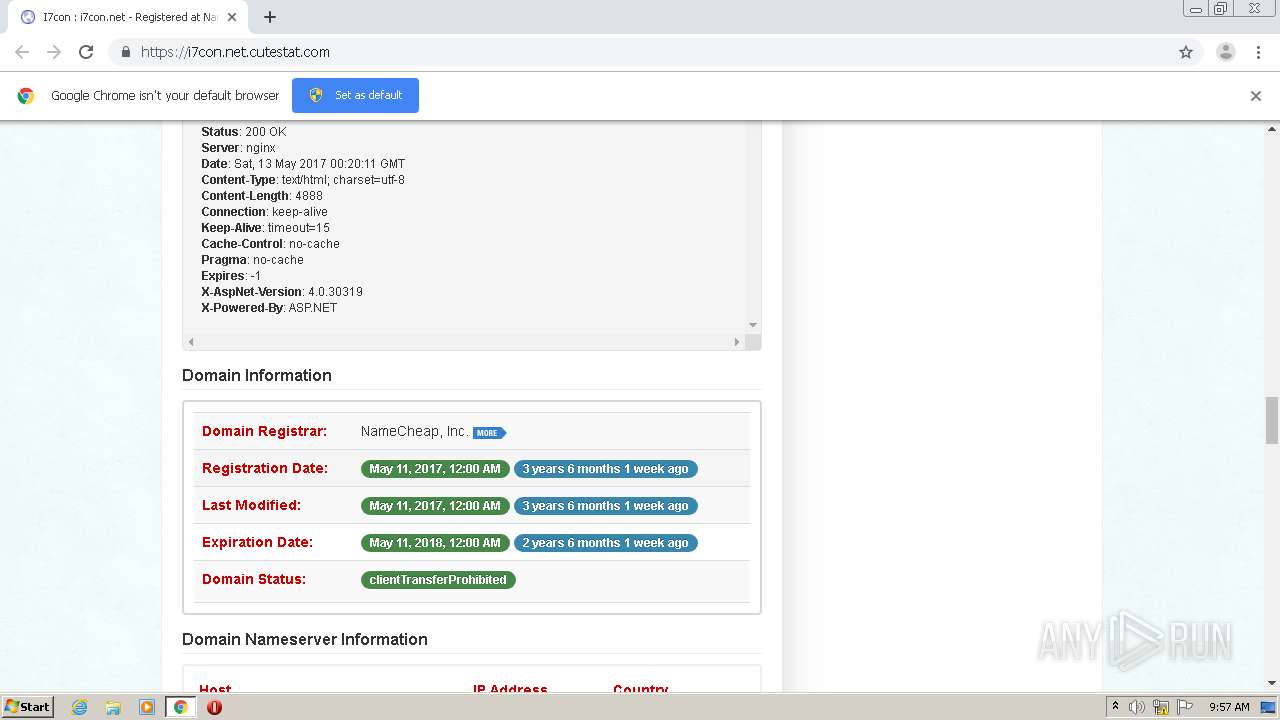Select the I7con cutestat tab
The width and height of the screenshot is (1280, 720).
pos(130,17)
